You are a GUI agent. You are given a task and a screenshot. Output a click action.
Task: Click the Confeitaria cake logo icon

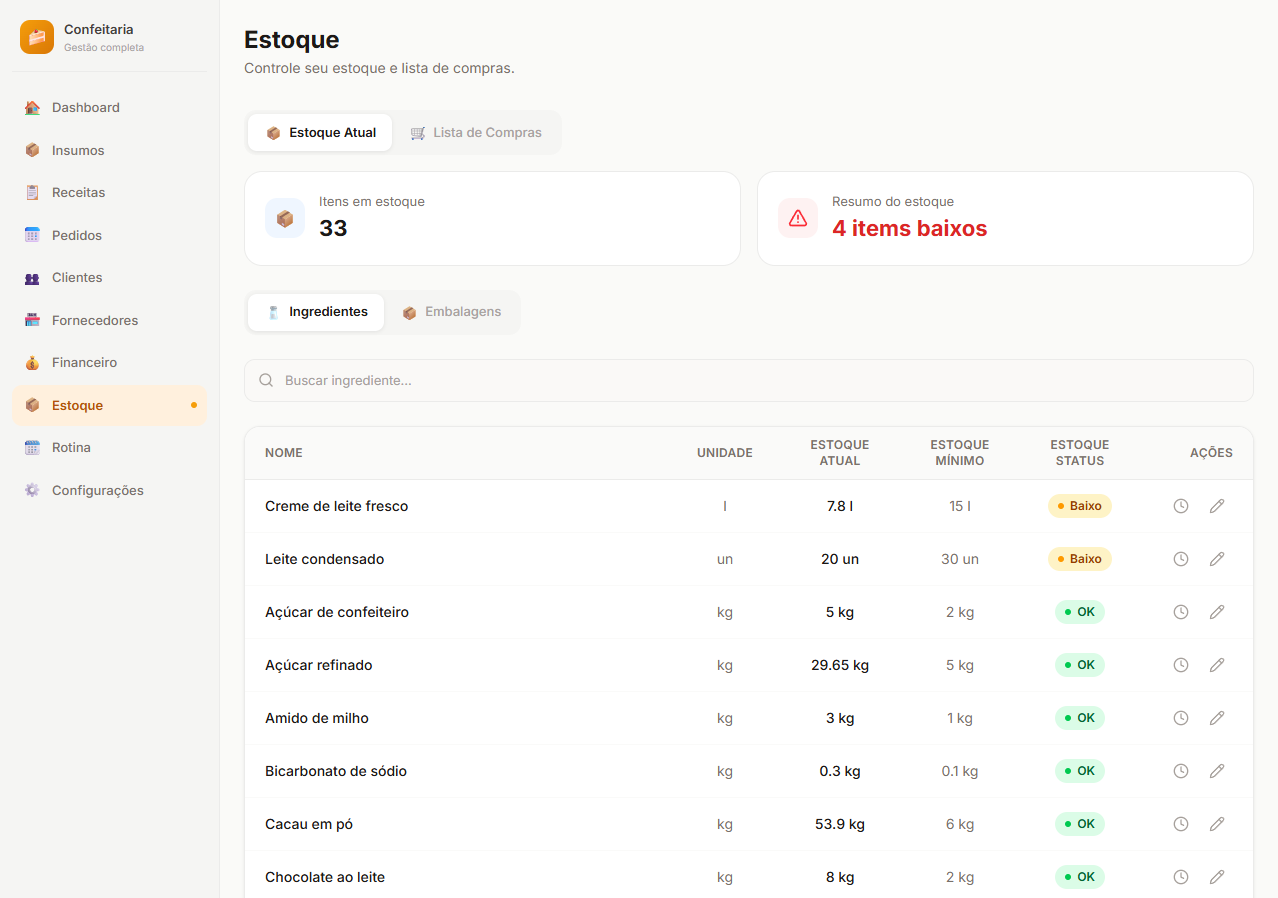tap(37, 37)
